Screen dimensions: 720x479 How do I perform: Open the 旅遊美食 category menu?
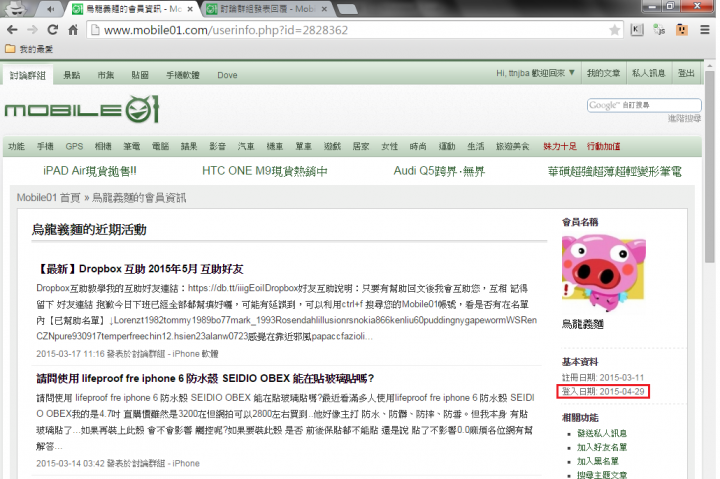[512, 147]
